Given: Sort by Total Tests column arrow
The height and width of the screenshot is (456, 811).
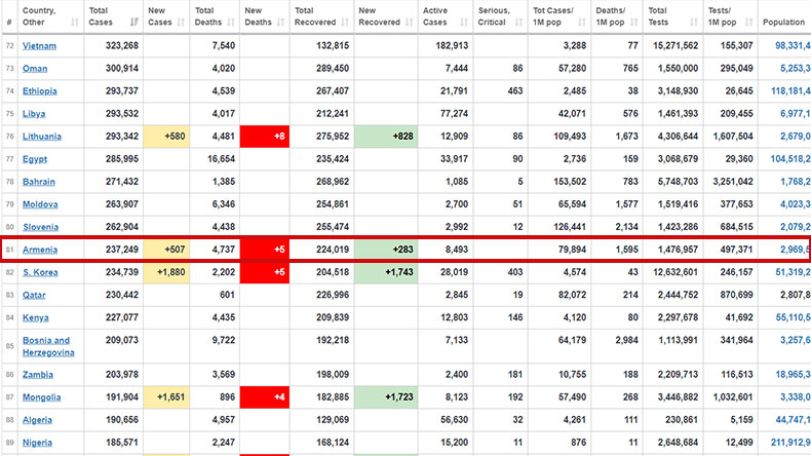Looking at the screenshot, I should 694,22.
